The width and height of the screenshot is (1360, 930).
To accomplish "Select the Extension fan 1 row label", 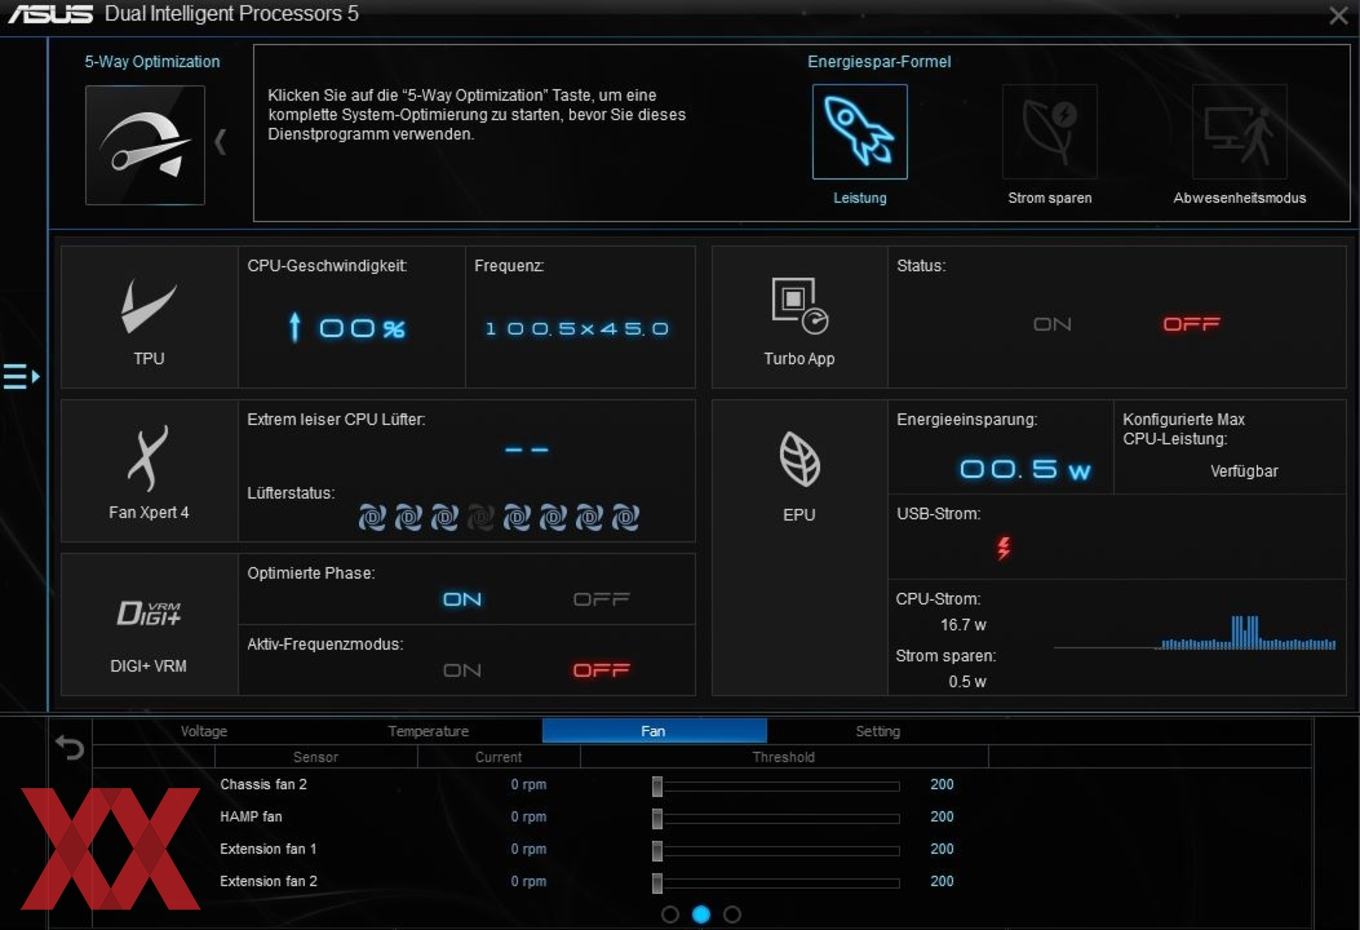I will click(x=268, y=848).
